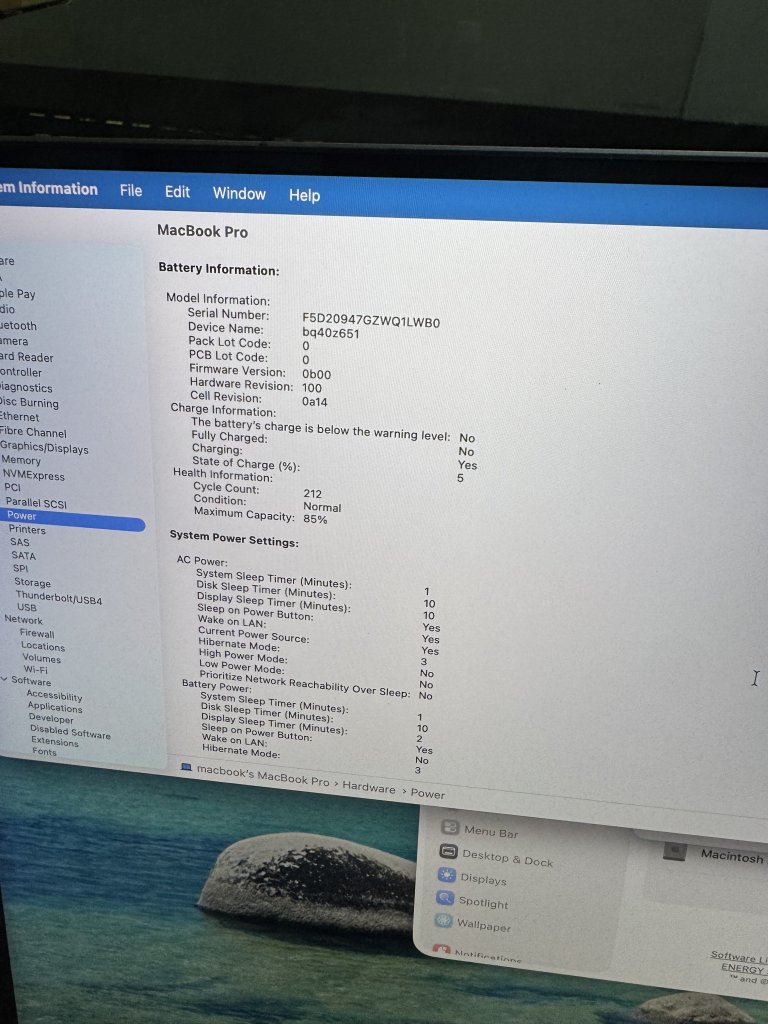Select Wi-Fi under Network

click(35, 669)
